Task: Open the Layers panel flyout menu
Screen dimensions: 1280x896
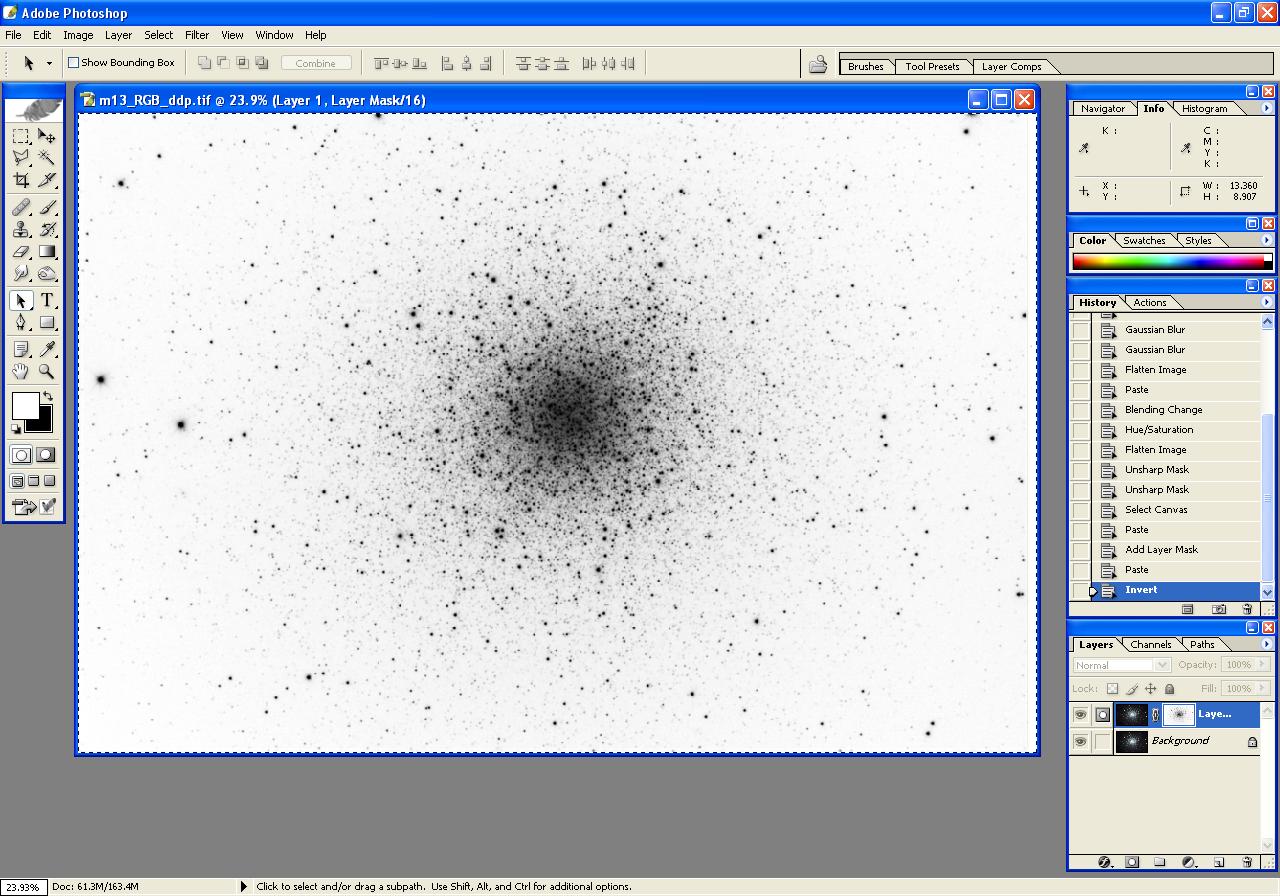Action: 1267,645
